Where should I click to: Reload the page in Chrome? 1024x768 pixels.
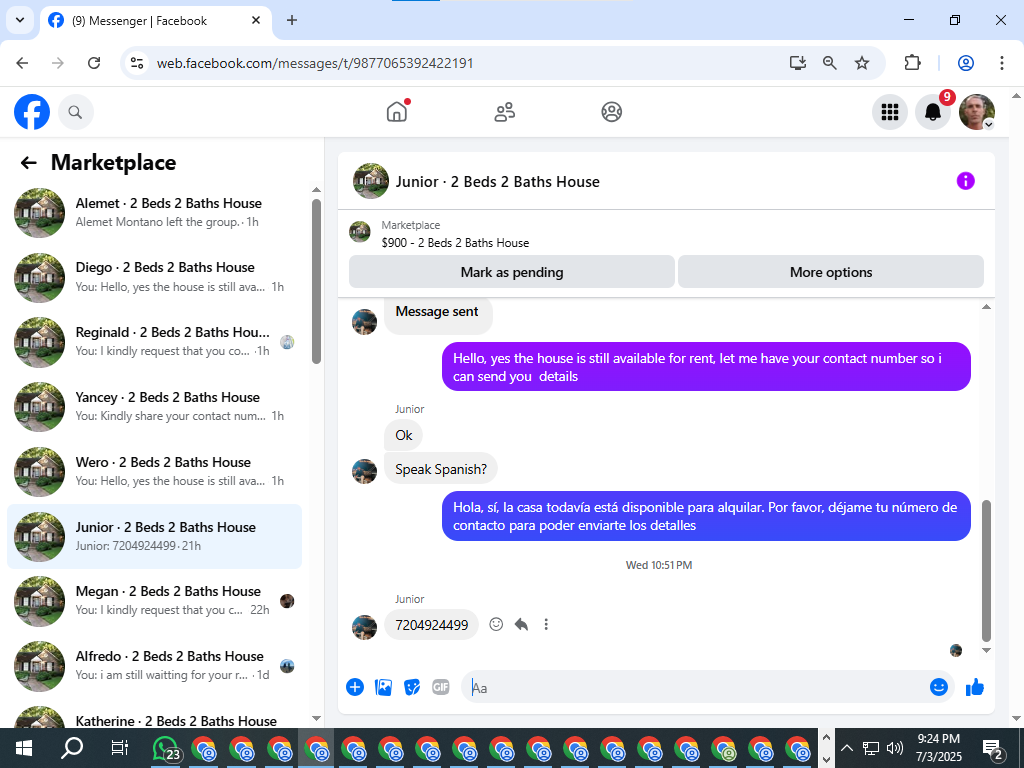[94, 63]
